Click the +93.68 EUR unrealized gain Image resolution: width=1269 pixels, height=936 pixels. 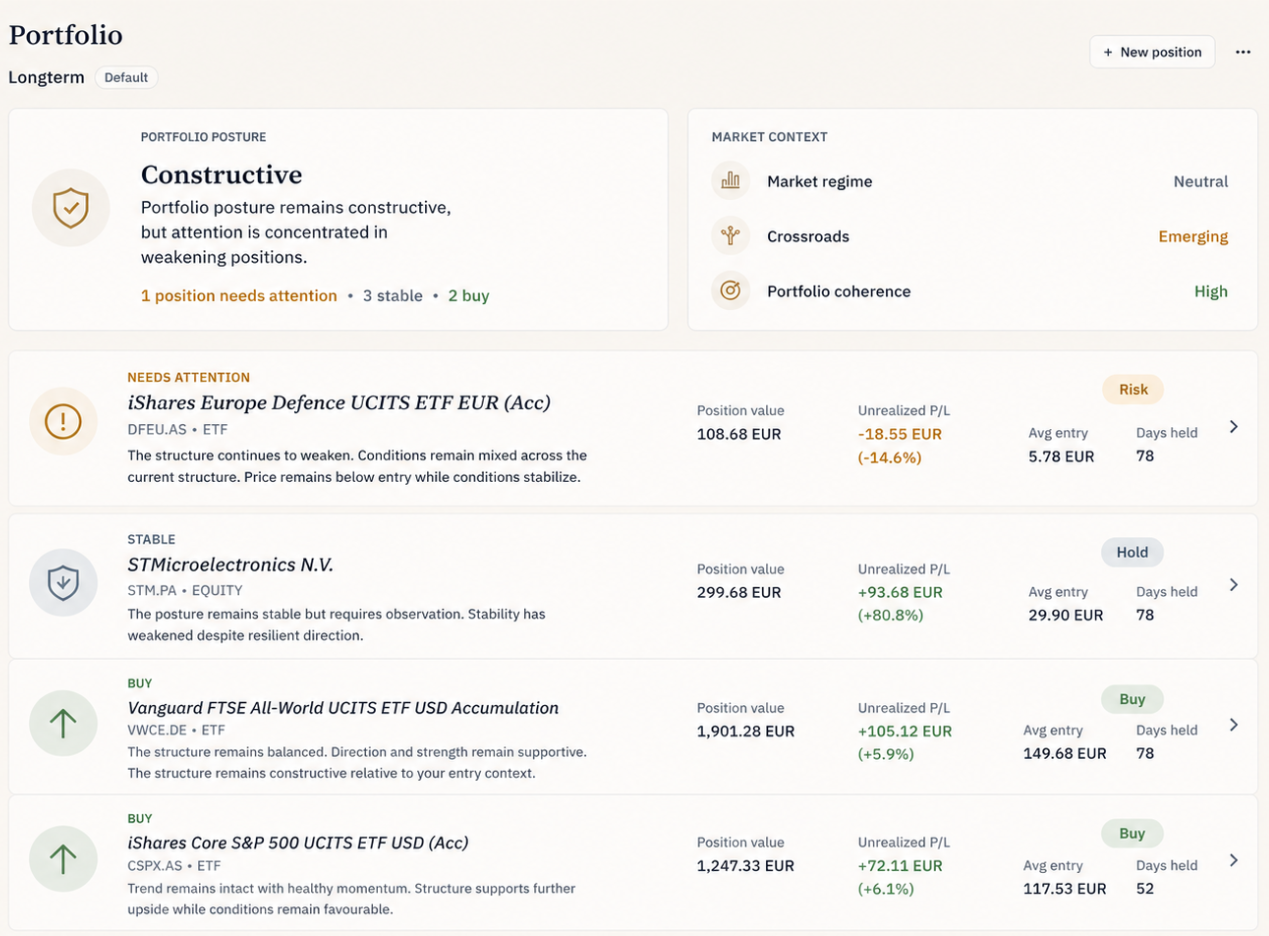click(x=900, y=593)
